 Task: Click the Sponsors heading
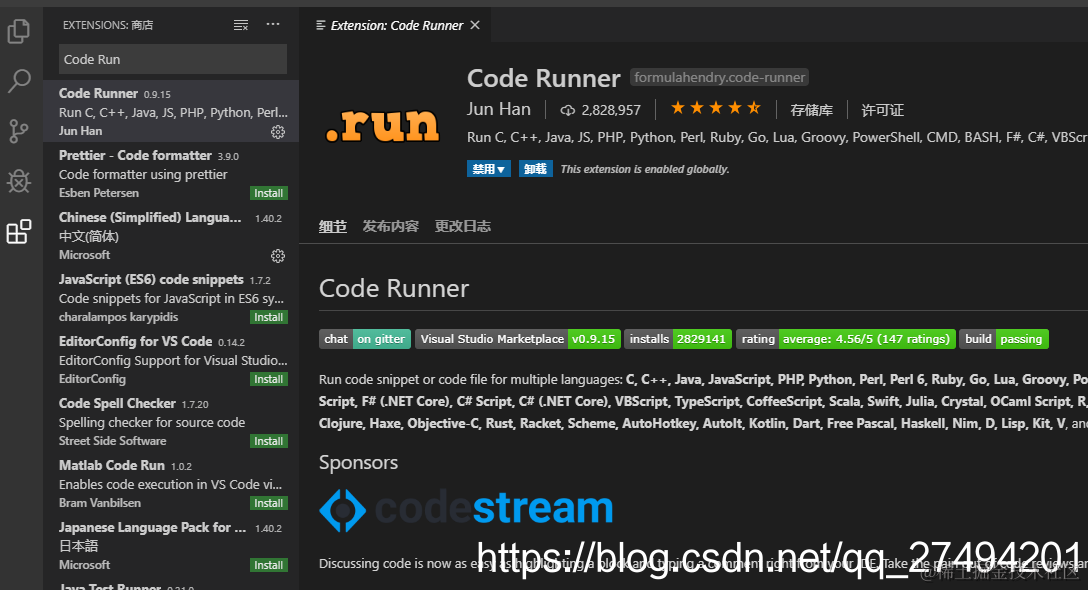358,462
